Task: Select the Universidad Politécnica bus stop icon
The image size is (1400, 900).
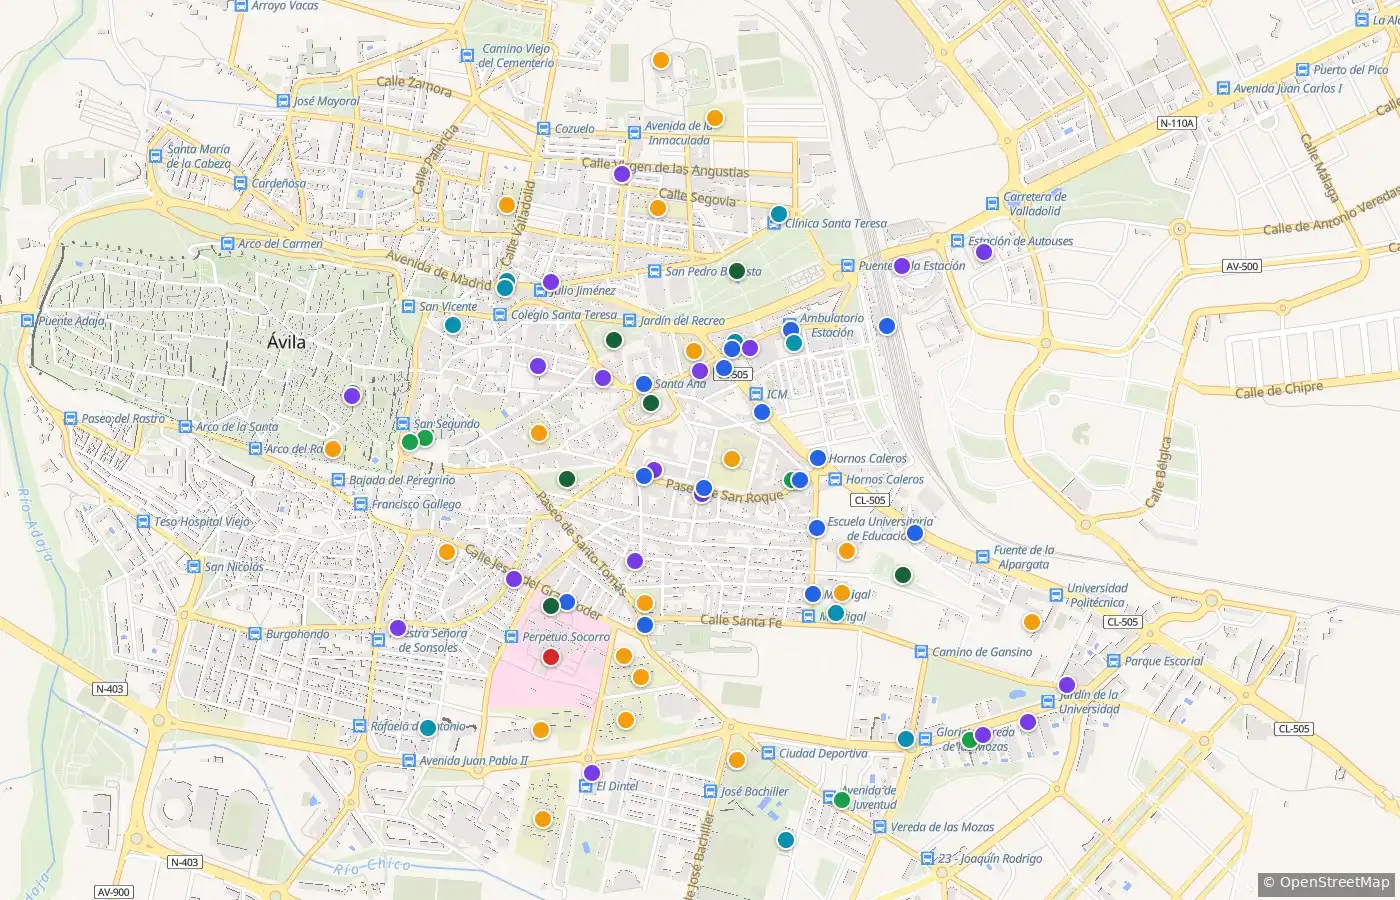Action: click(x=1056, y=595)
